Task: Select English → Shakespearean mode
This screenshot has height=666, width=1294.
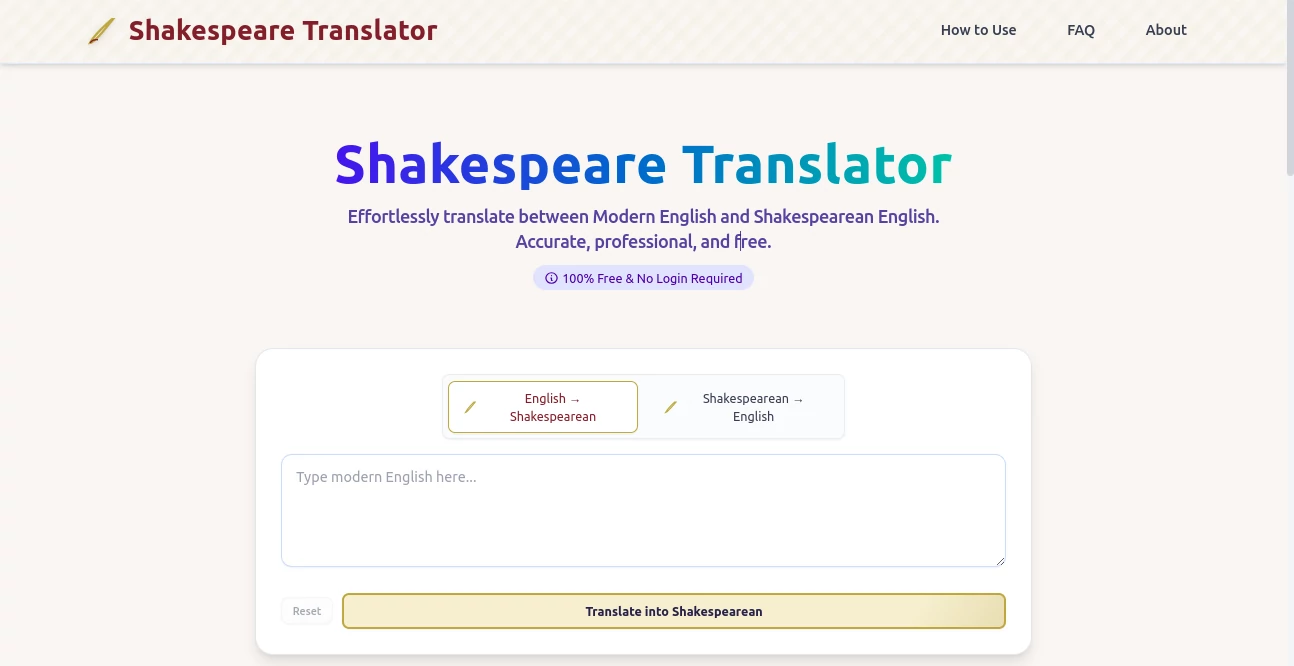Action: 543,407
